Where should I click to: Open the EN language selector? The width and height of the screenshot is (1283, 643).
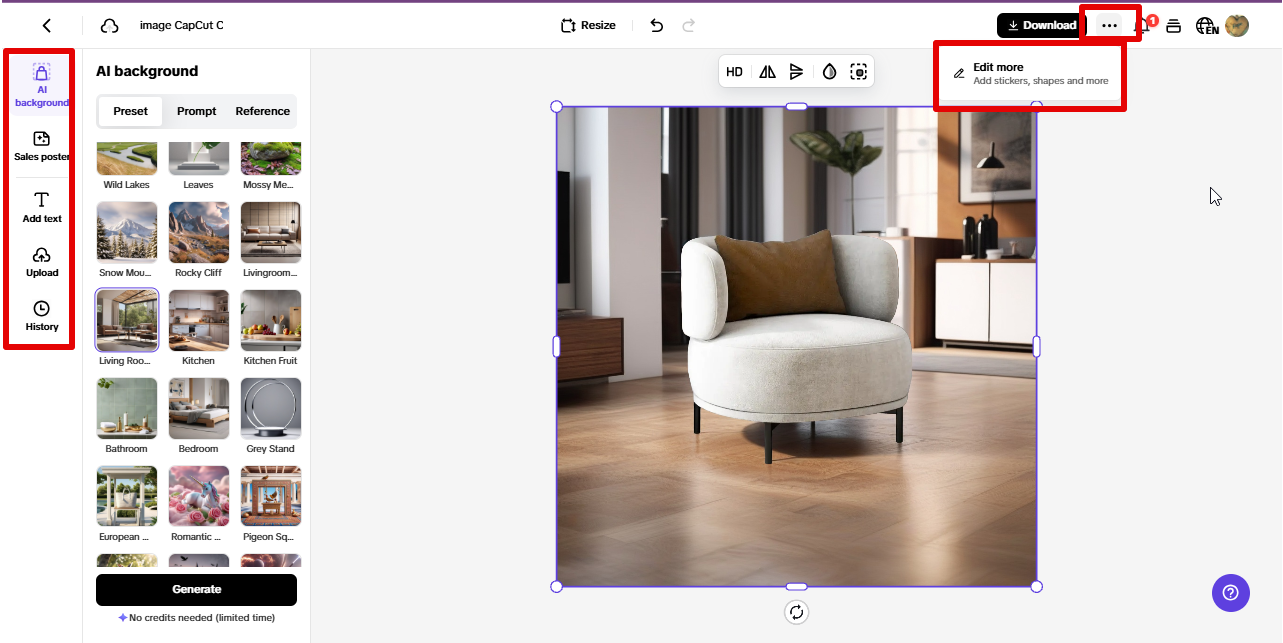(x=1206, y=25)
